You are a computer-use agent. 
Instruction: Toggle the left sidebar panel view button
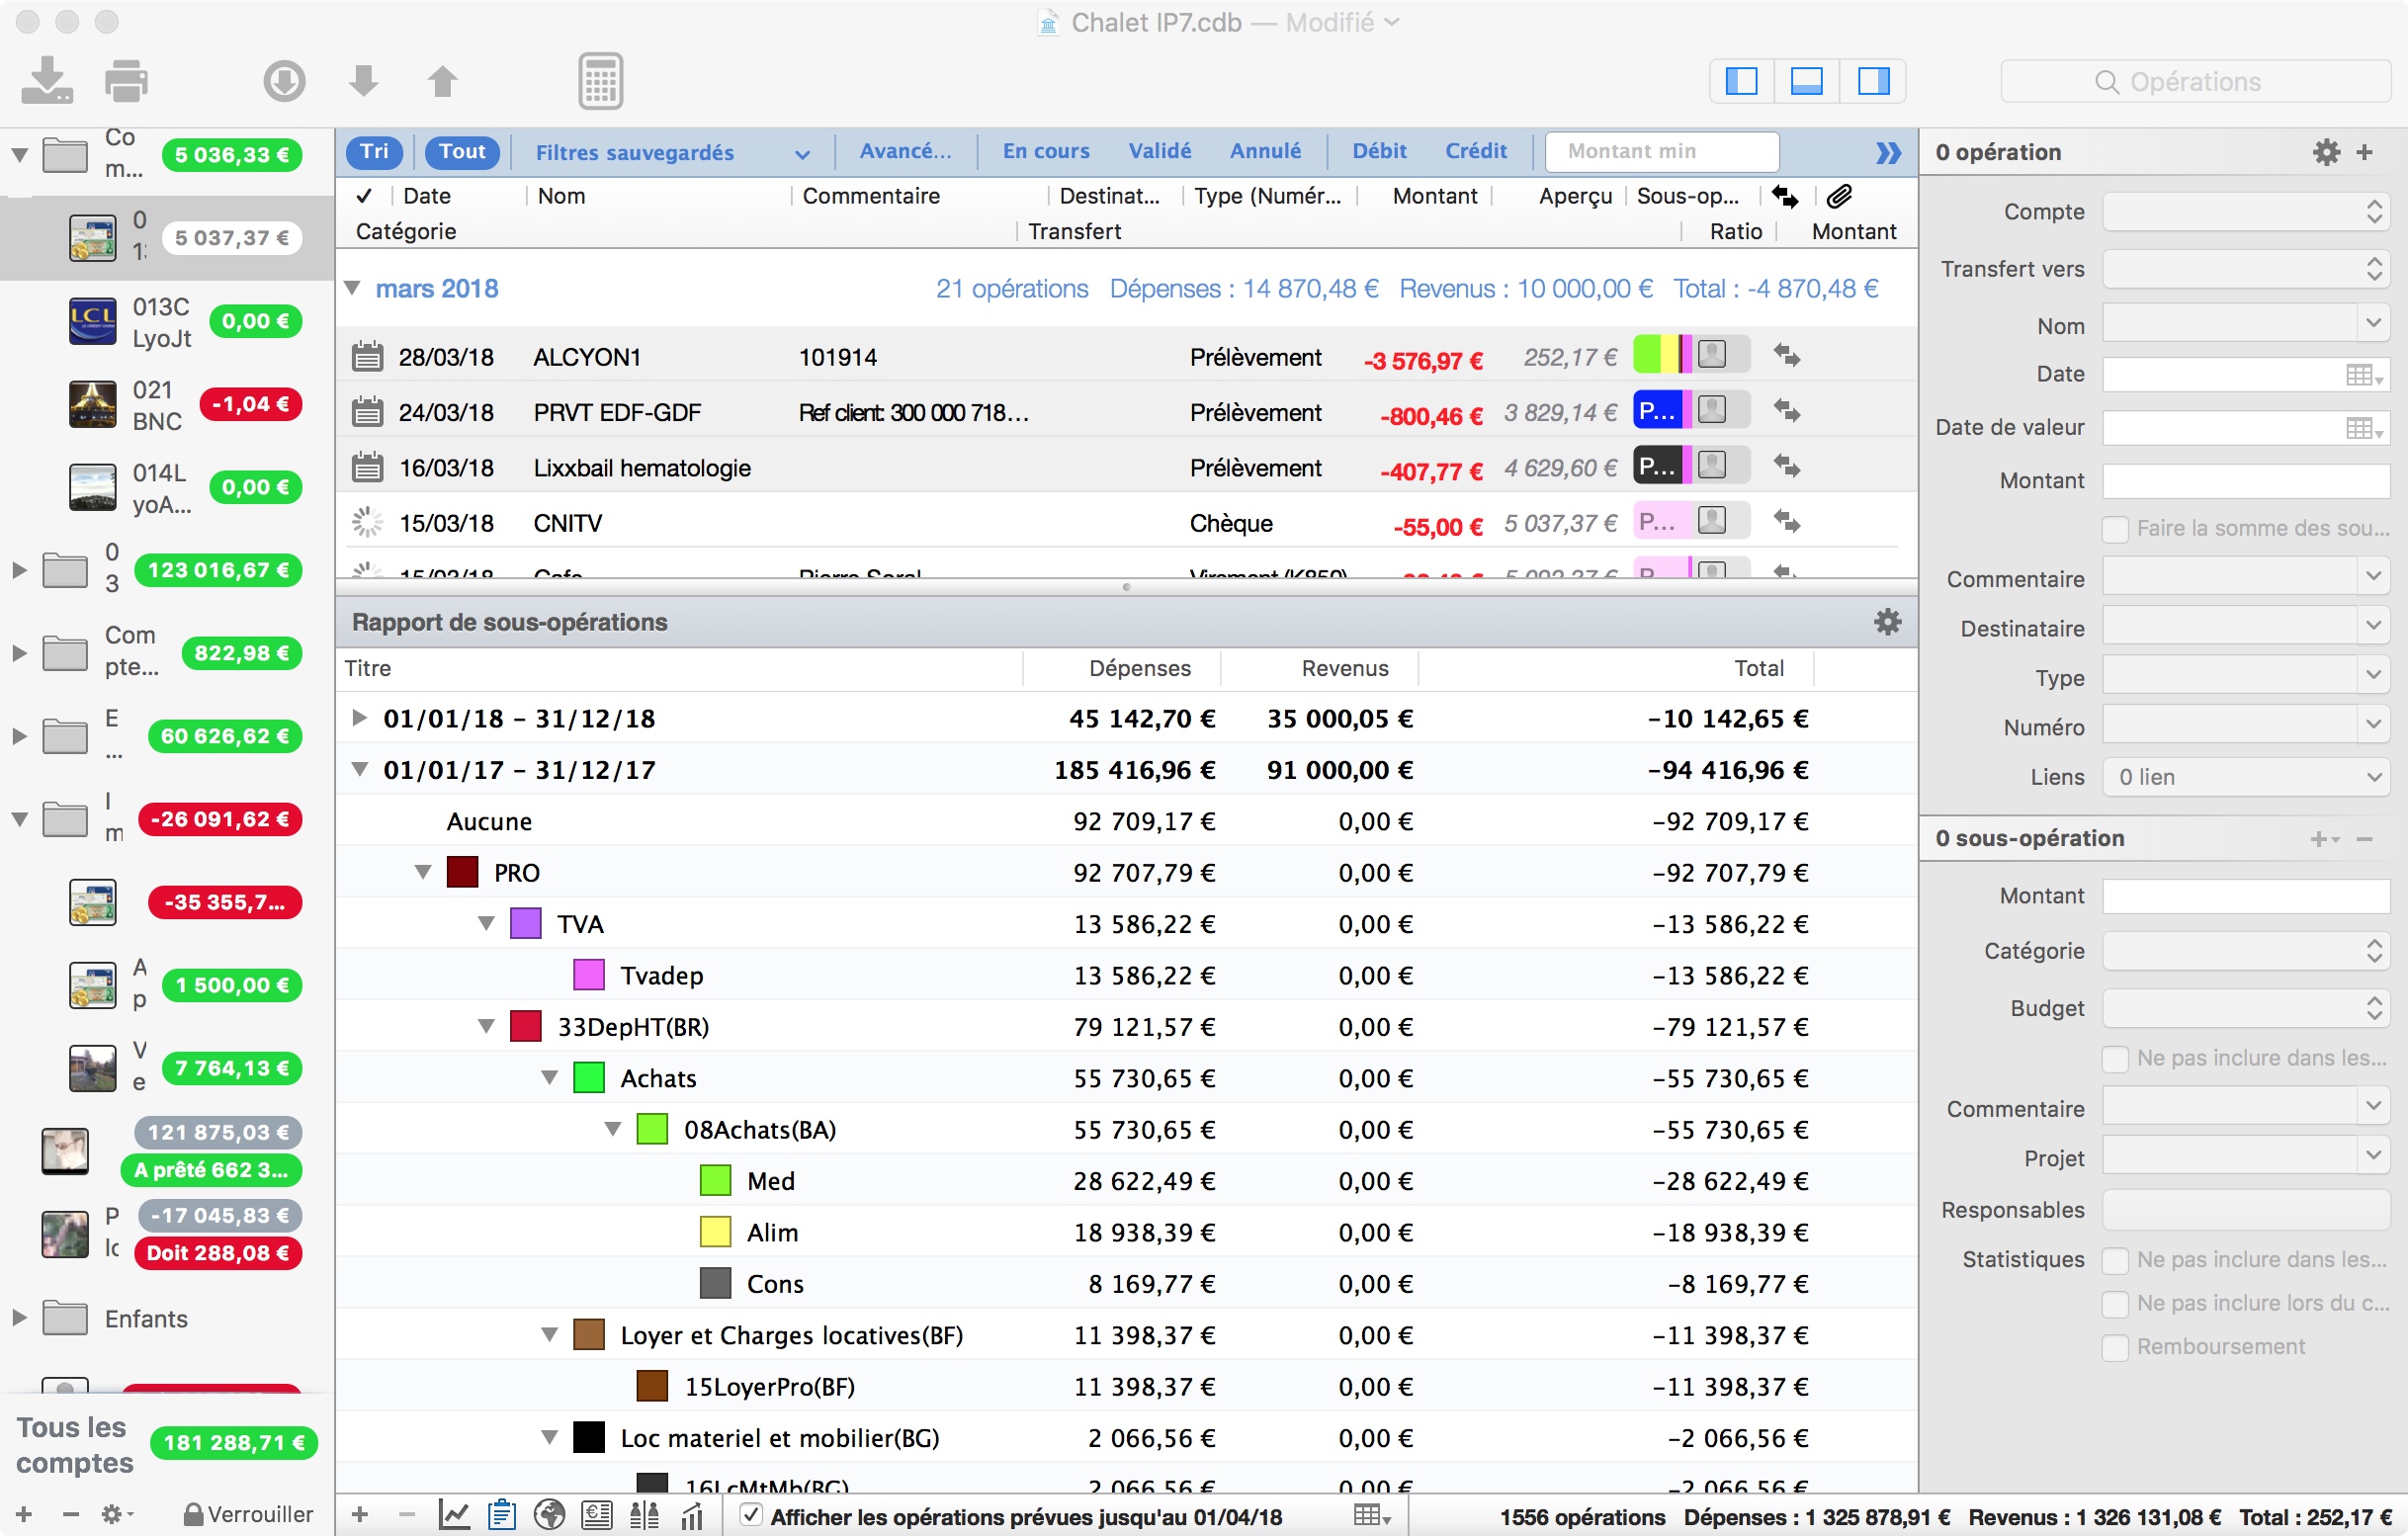tap(1741, 81)
